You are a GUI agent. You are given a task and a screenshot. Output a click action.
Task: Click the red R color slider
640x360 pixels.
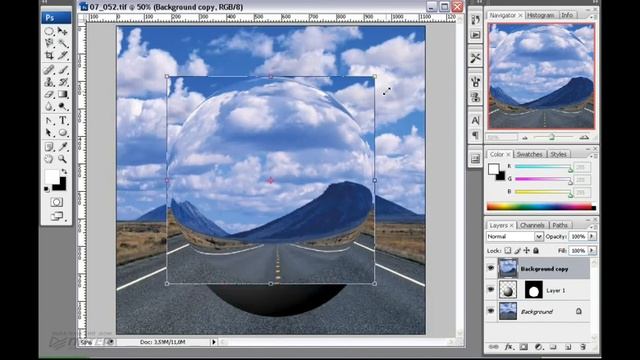(x=543, y=167)
